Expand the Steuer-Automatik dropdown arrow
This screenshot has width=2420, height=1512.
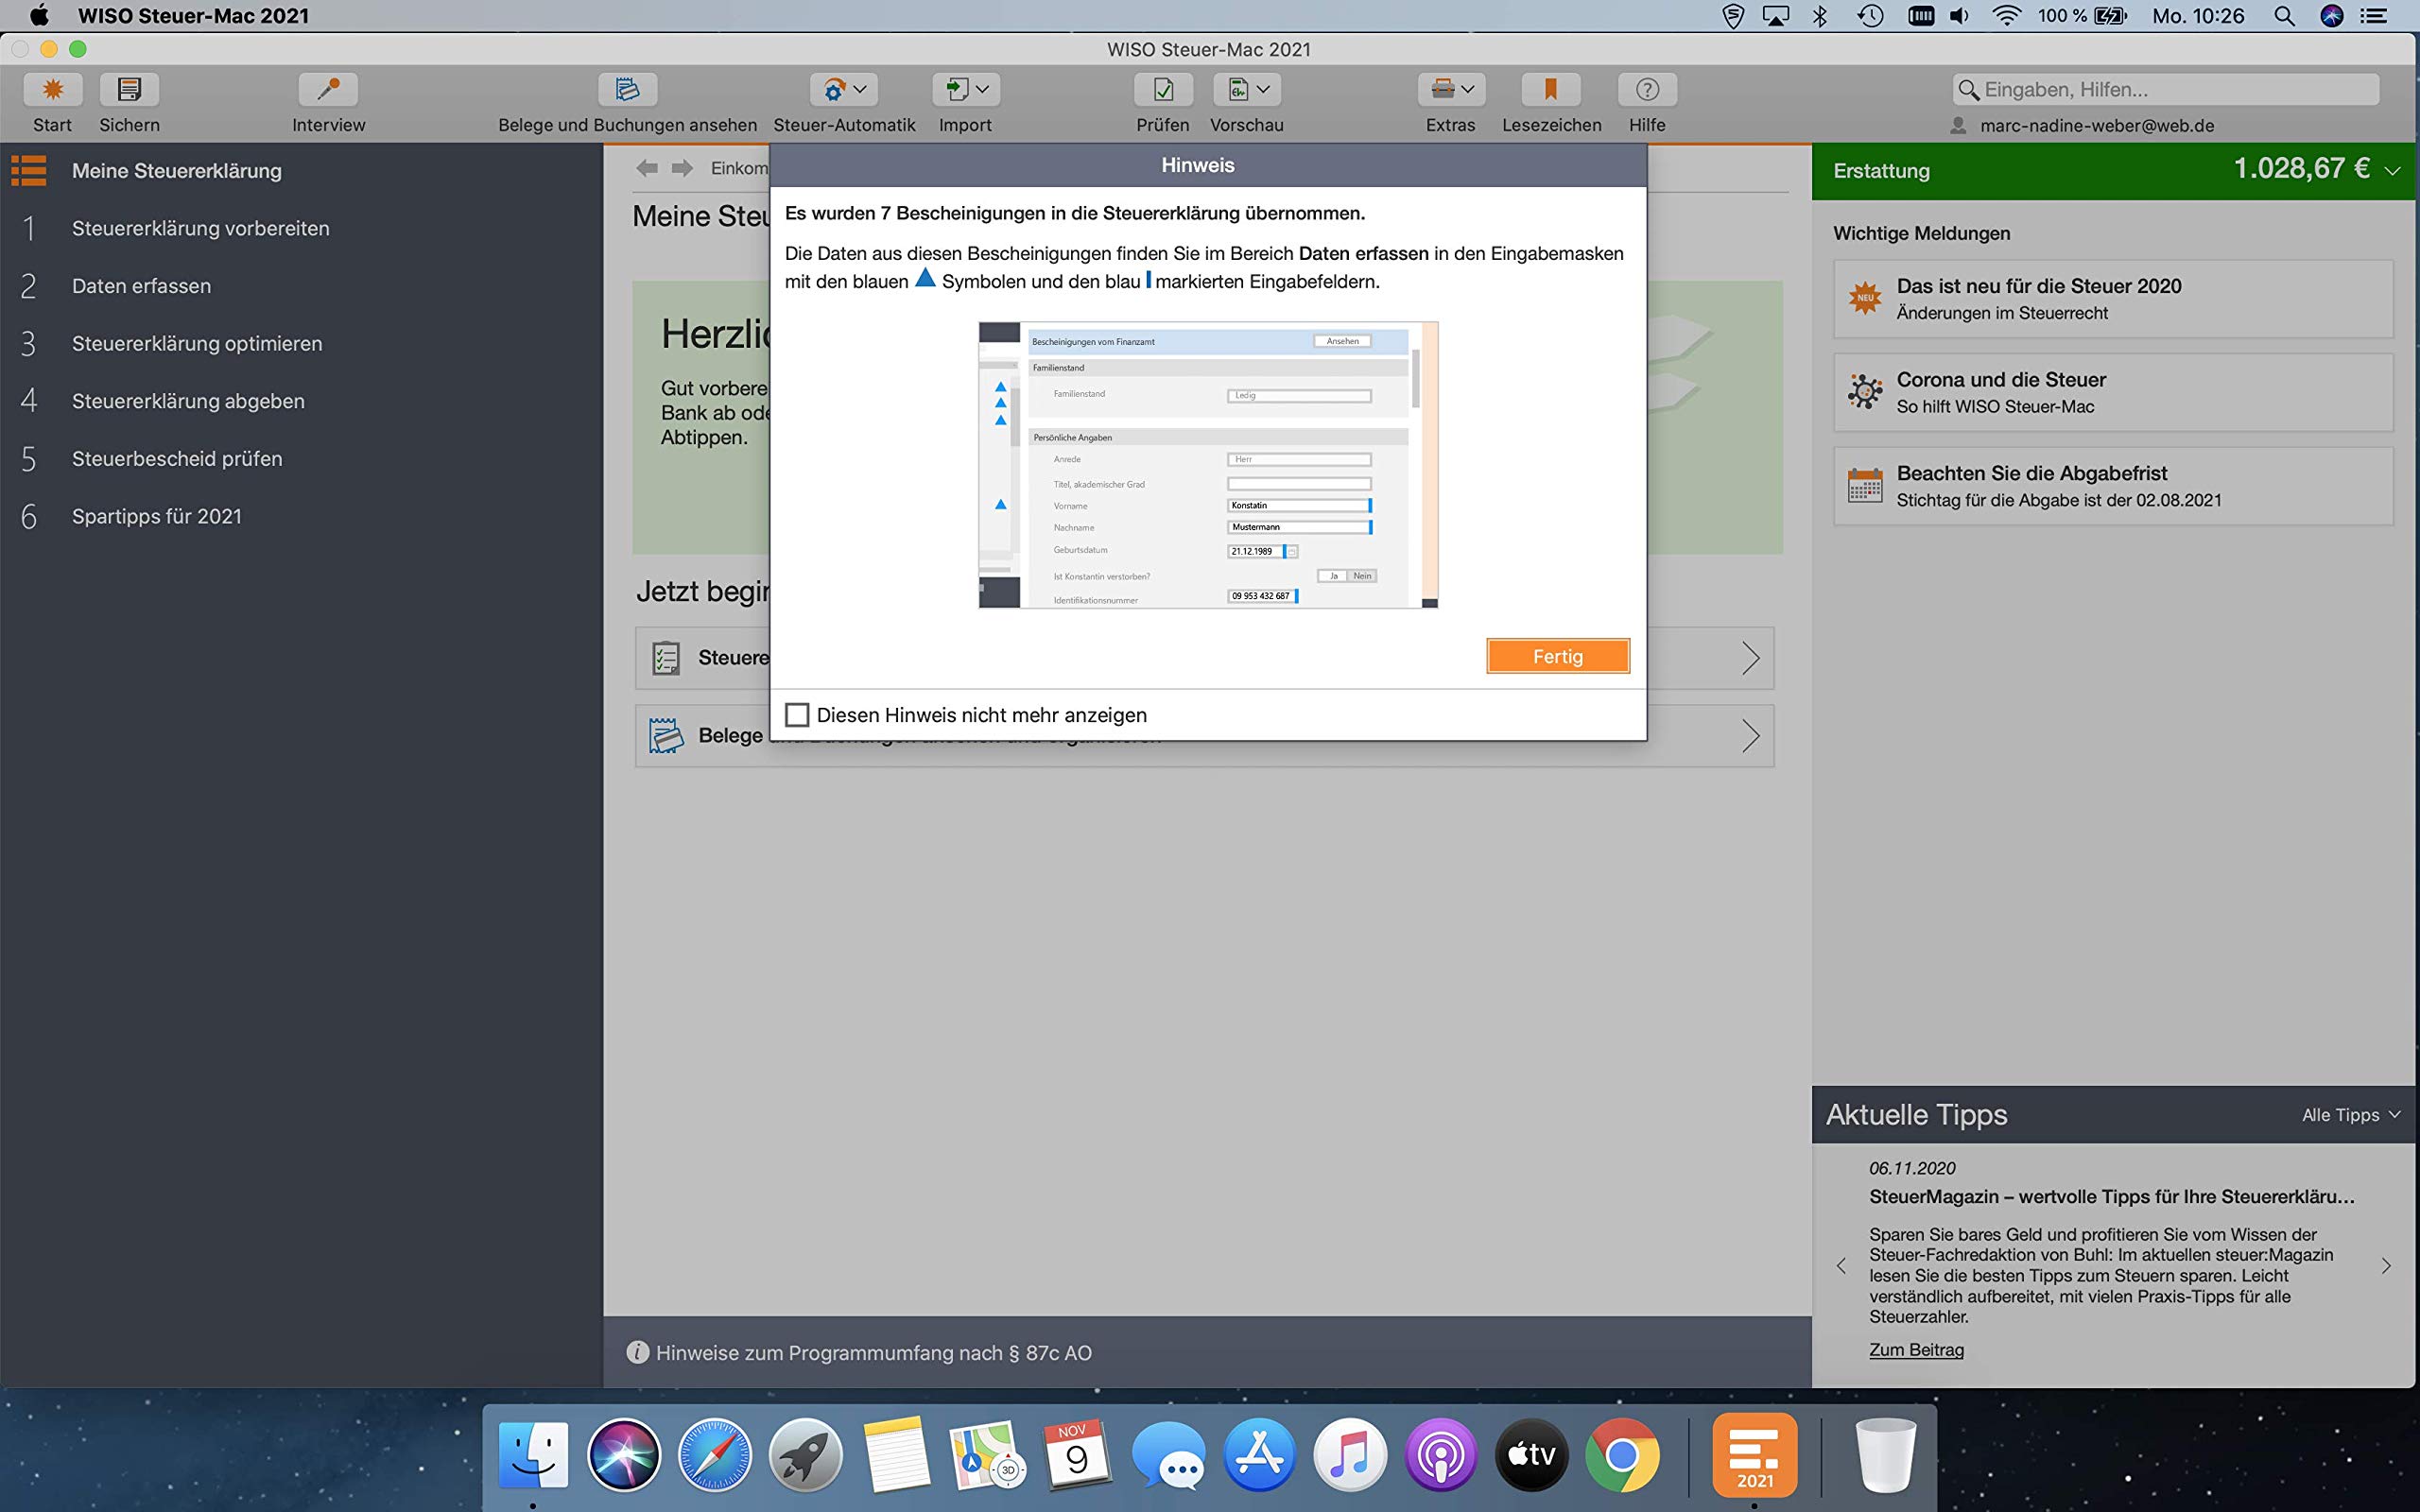[860, 89]
